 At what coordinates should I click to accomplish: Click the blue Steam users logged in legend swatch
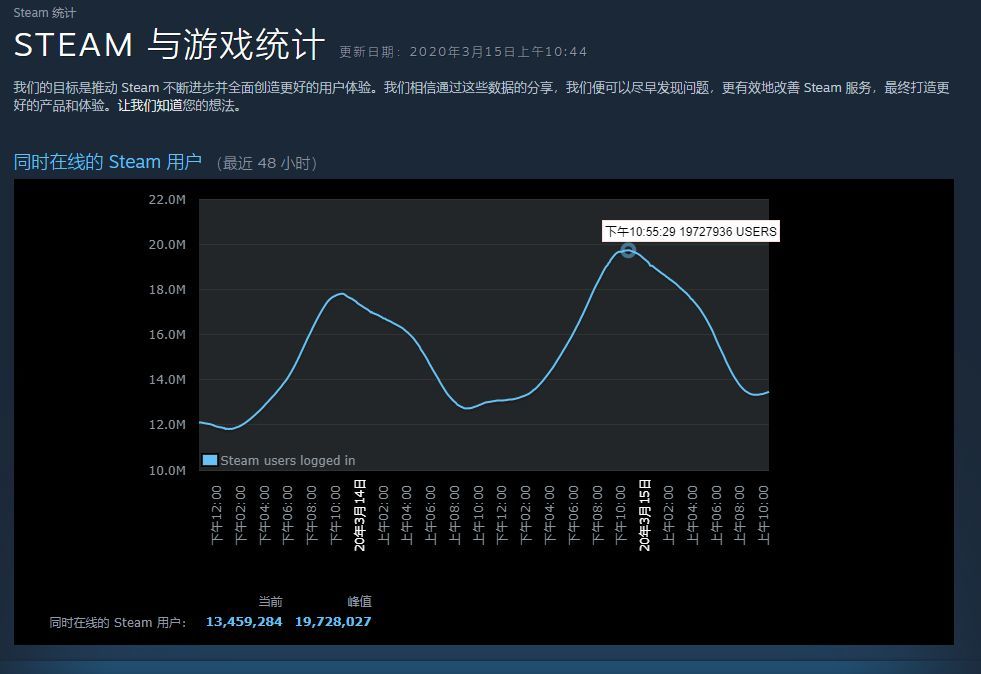[210, 460]
